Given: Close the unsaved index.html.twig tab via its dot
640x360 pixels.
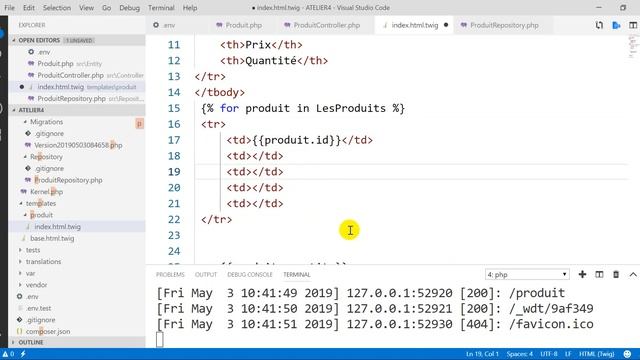Looking at the screenshot, I should click(x=446, y=25).
